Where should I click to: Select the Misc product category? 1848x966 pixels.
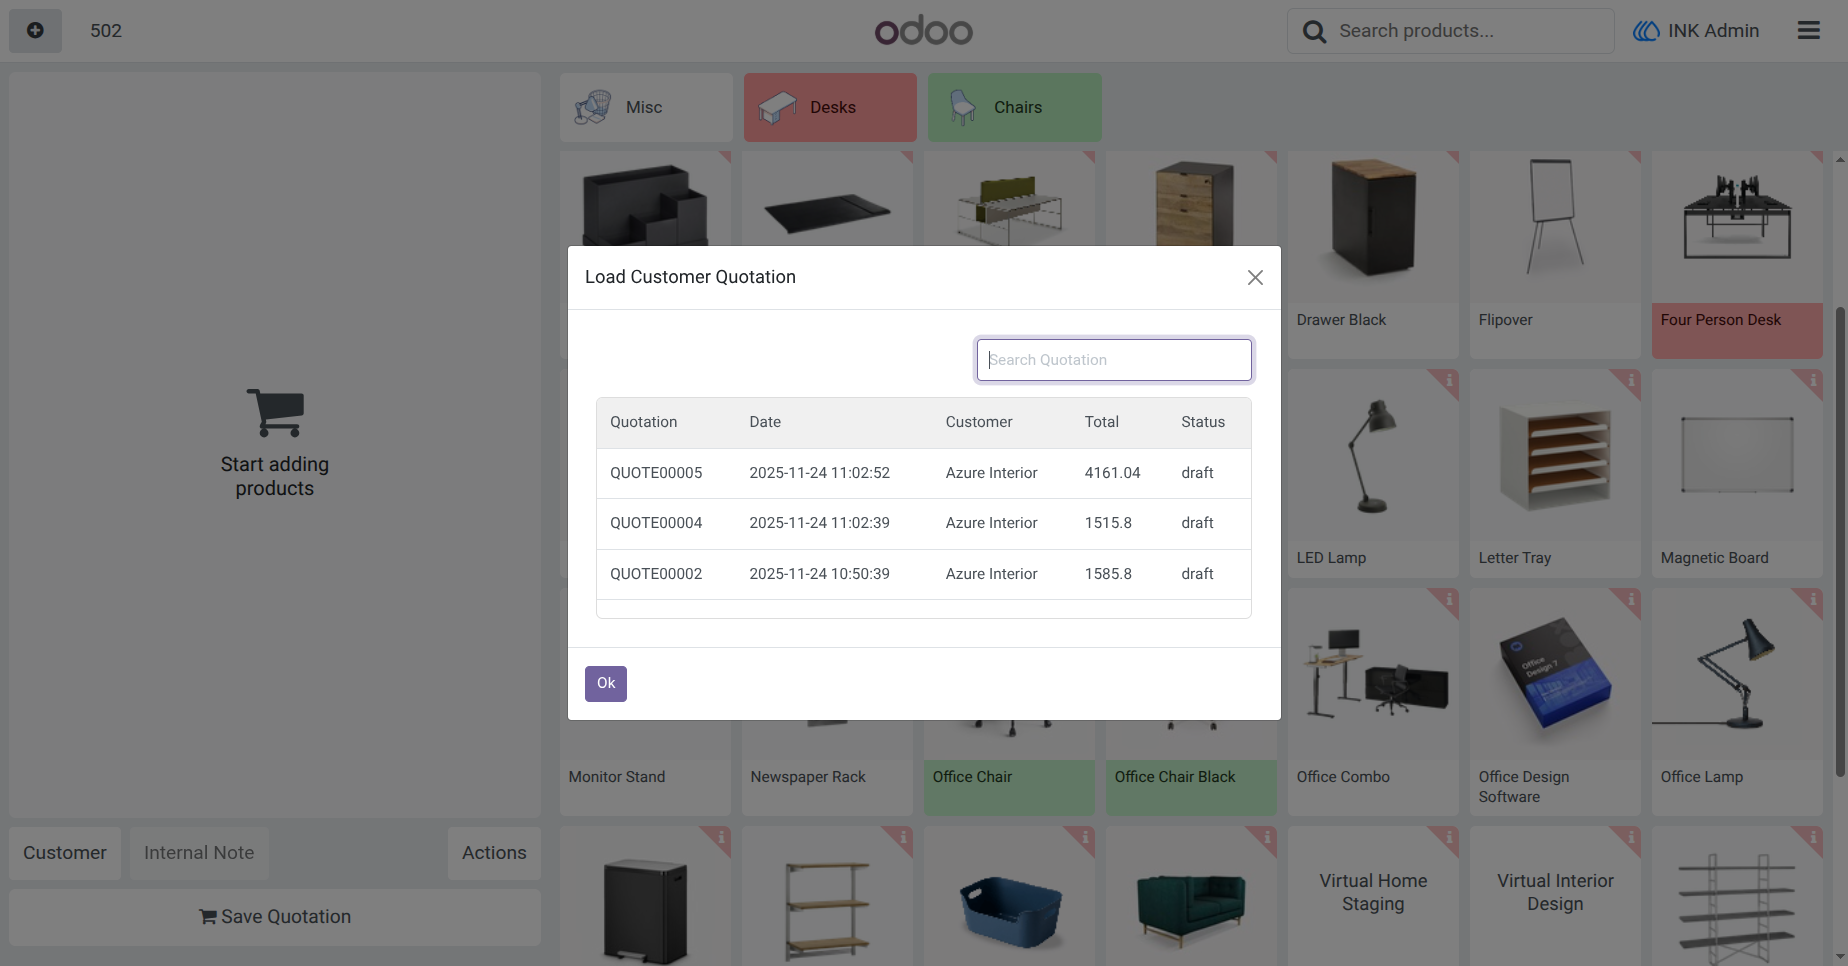tap(646, 107)
